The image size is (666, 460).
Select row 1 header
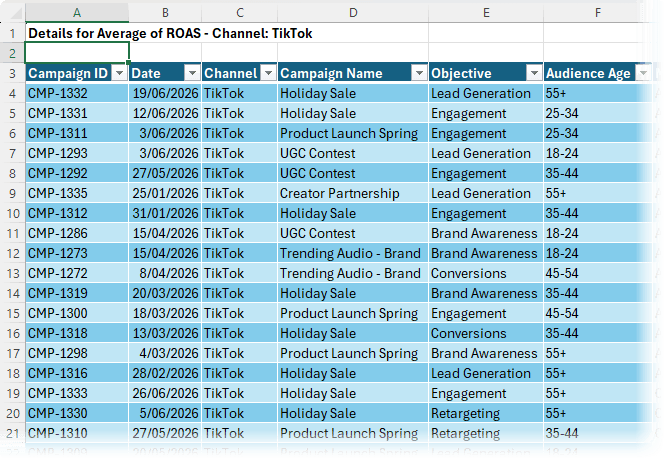[x=13, y=33]
